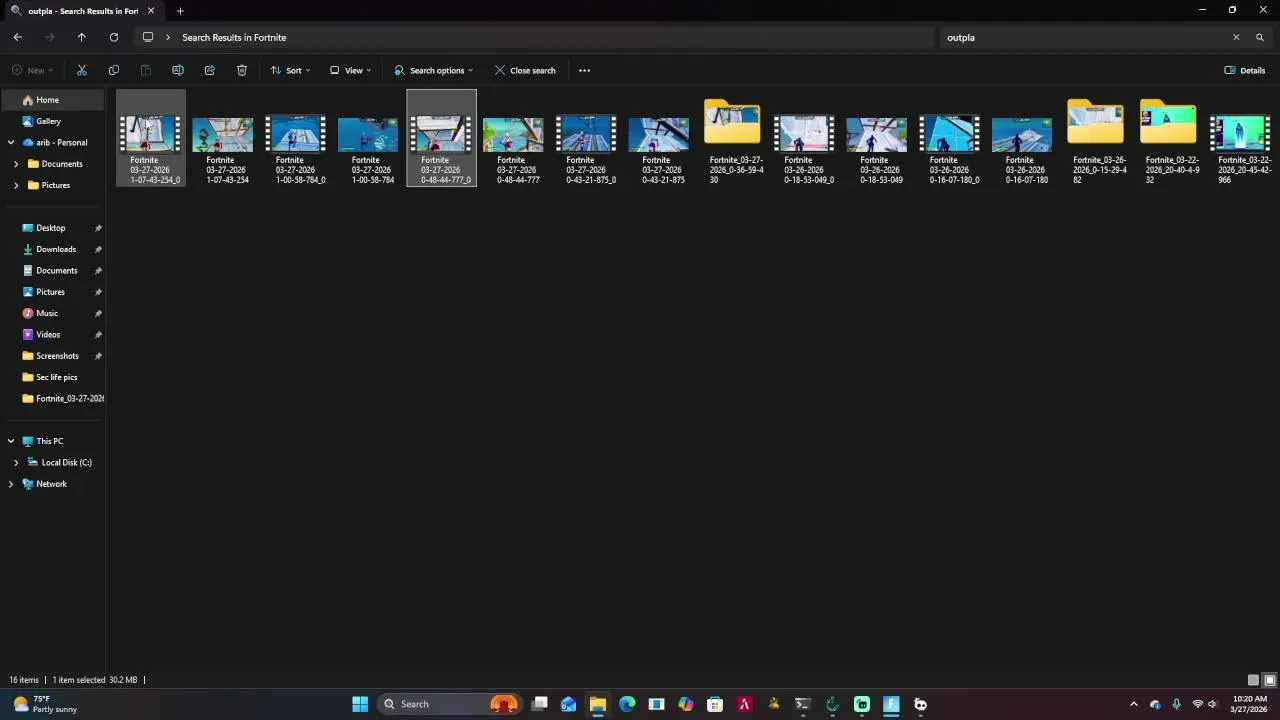Click the Share icon in toolbar
Screen dimensions: 1280x720
tap(210, 70)
